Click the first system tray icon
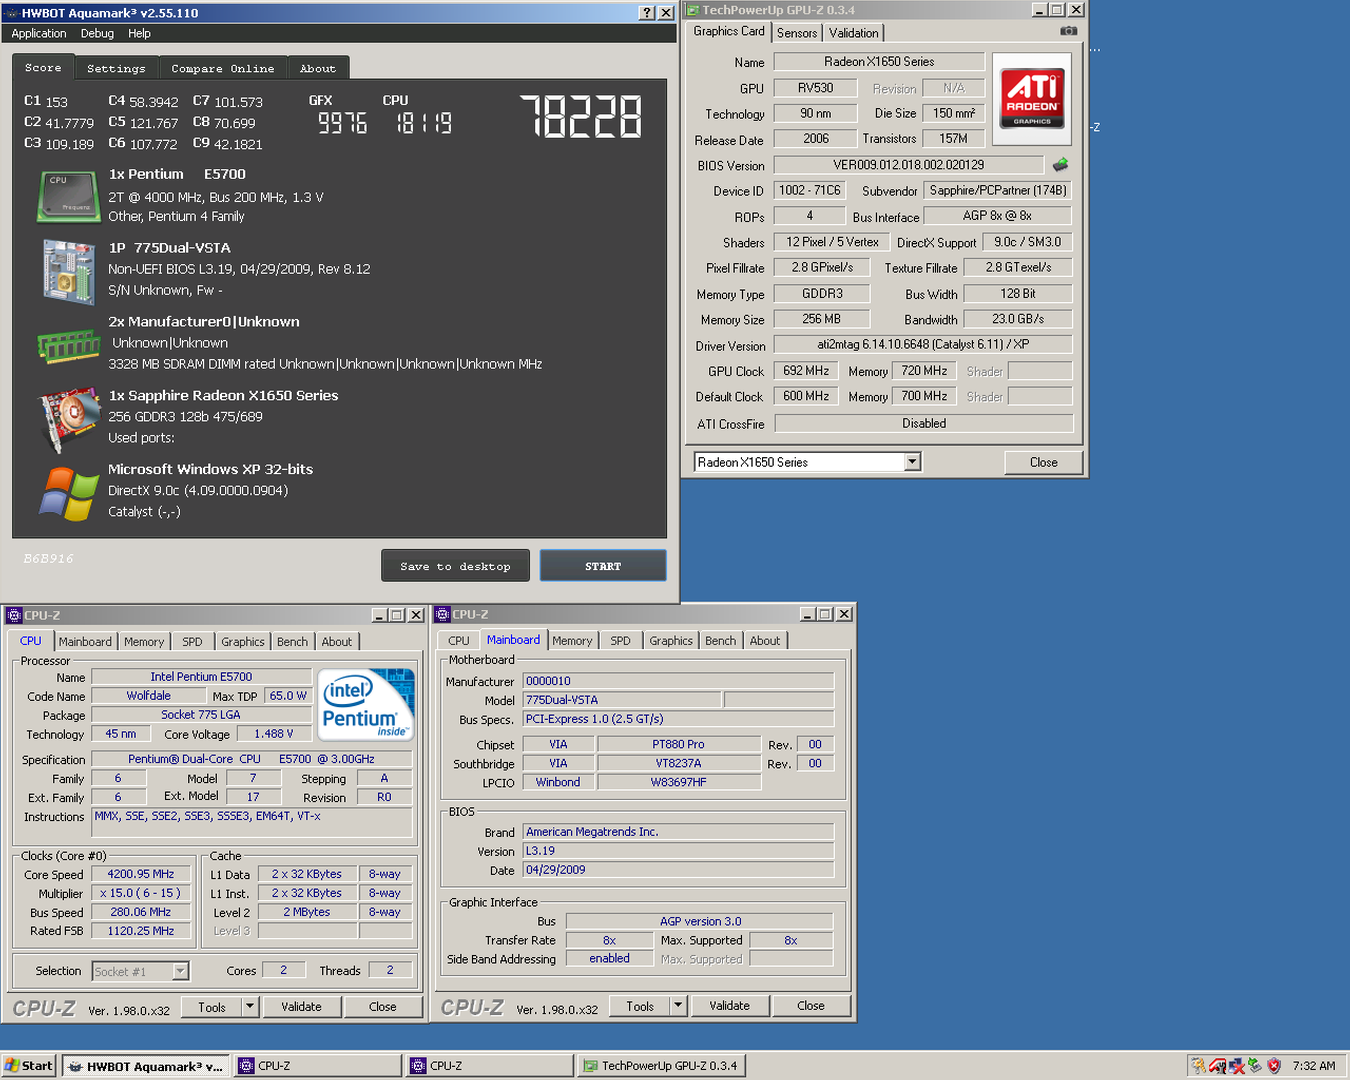This screenshot has width=1350, height=1080. click(1198, 1066)
